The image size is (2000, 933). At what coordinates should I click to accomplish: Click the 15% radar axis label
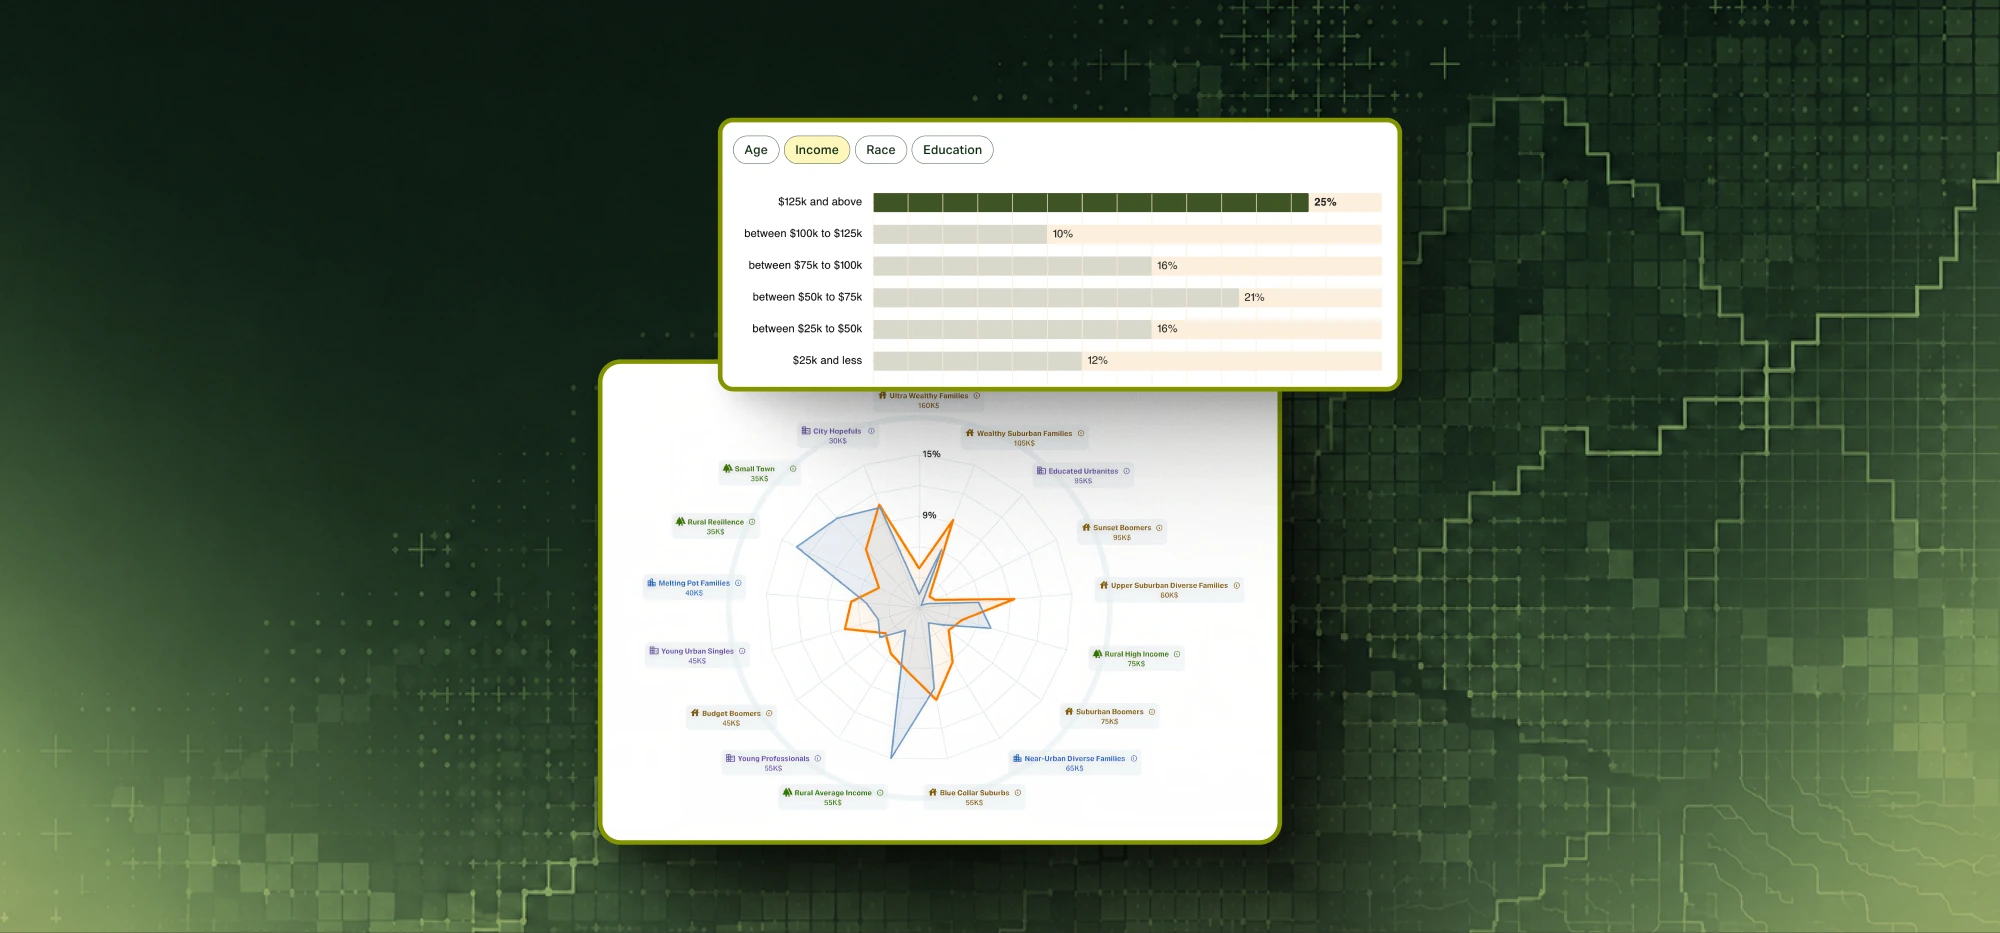pyautogui.click(x=931, y=454)
